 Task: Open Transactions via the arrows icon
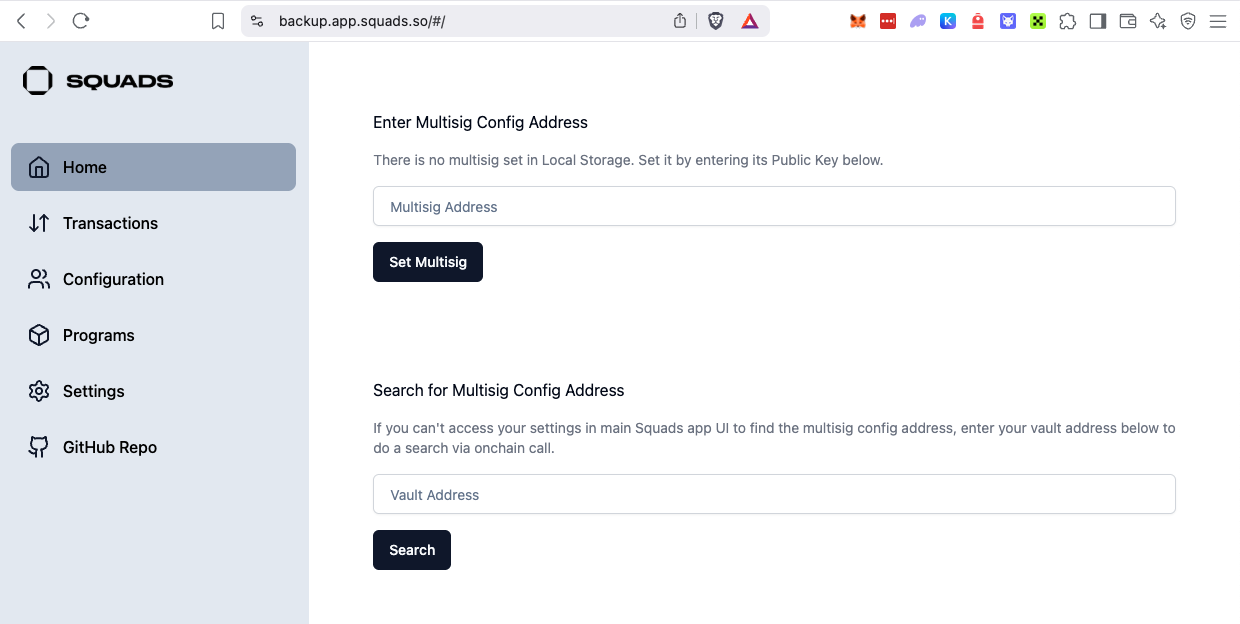[x=39, y=223]
